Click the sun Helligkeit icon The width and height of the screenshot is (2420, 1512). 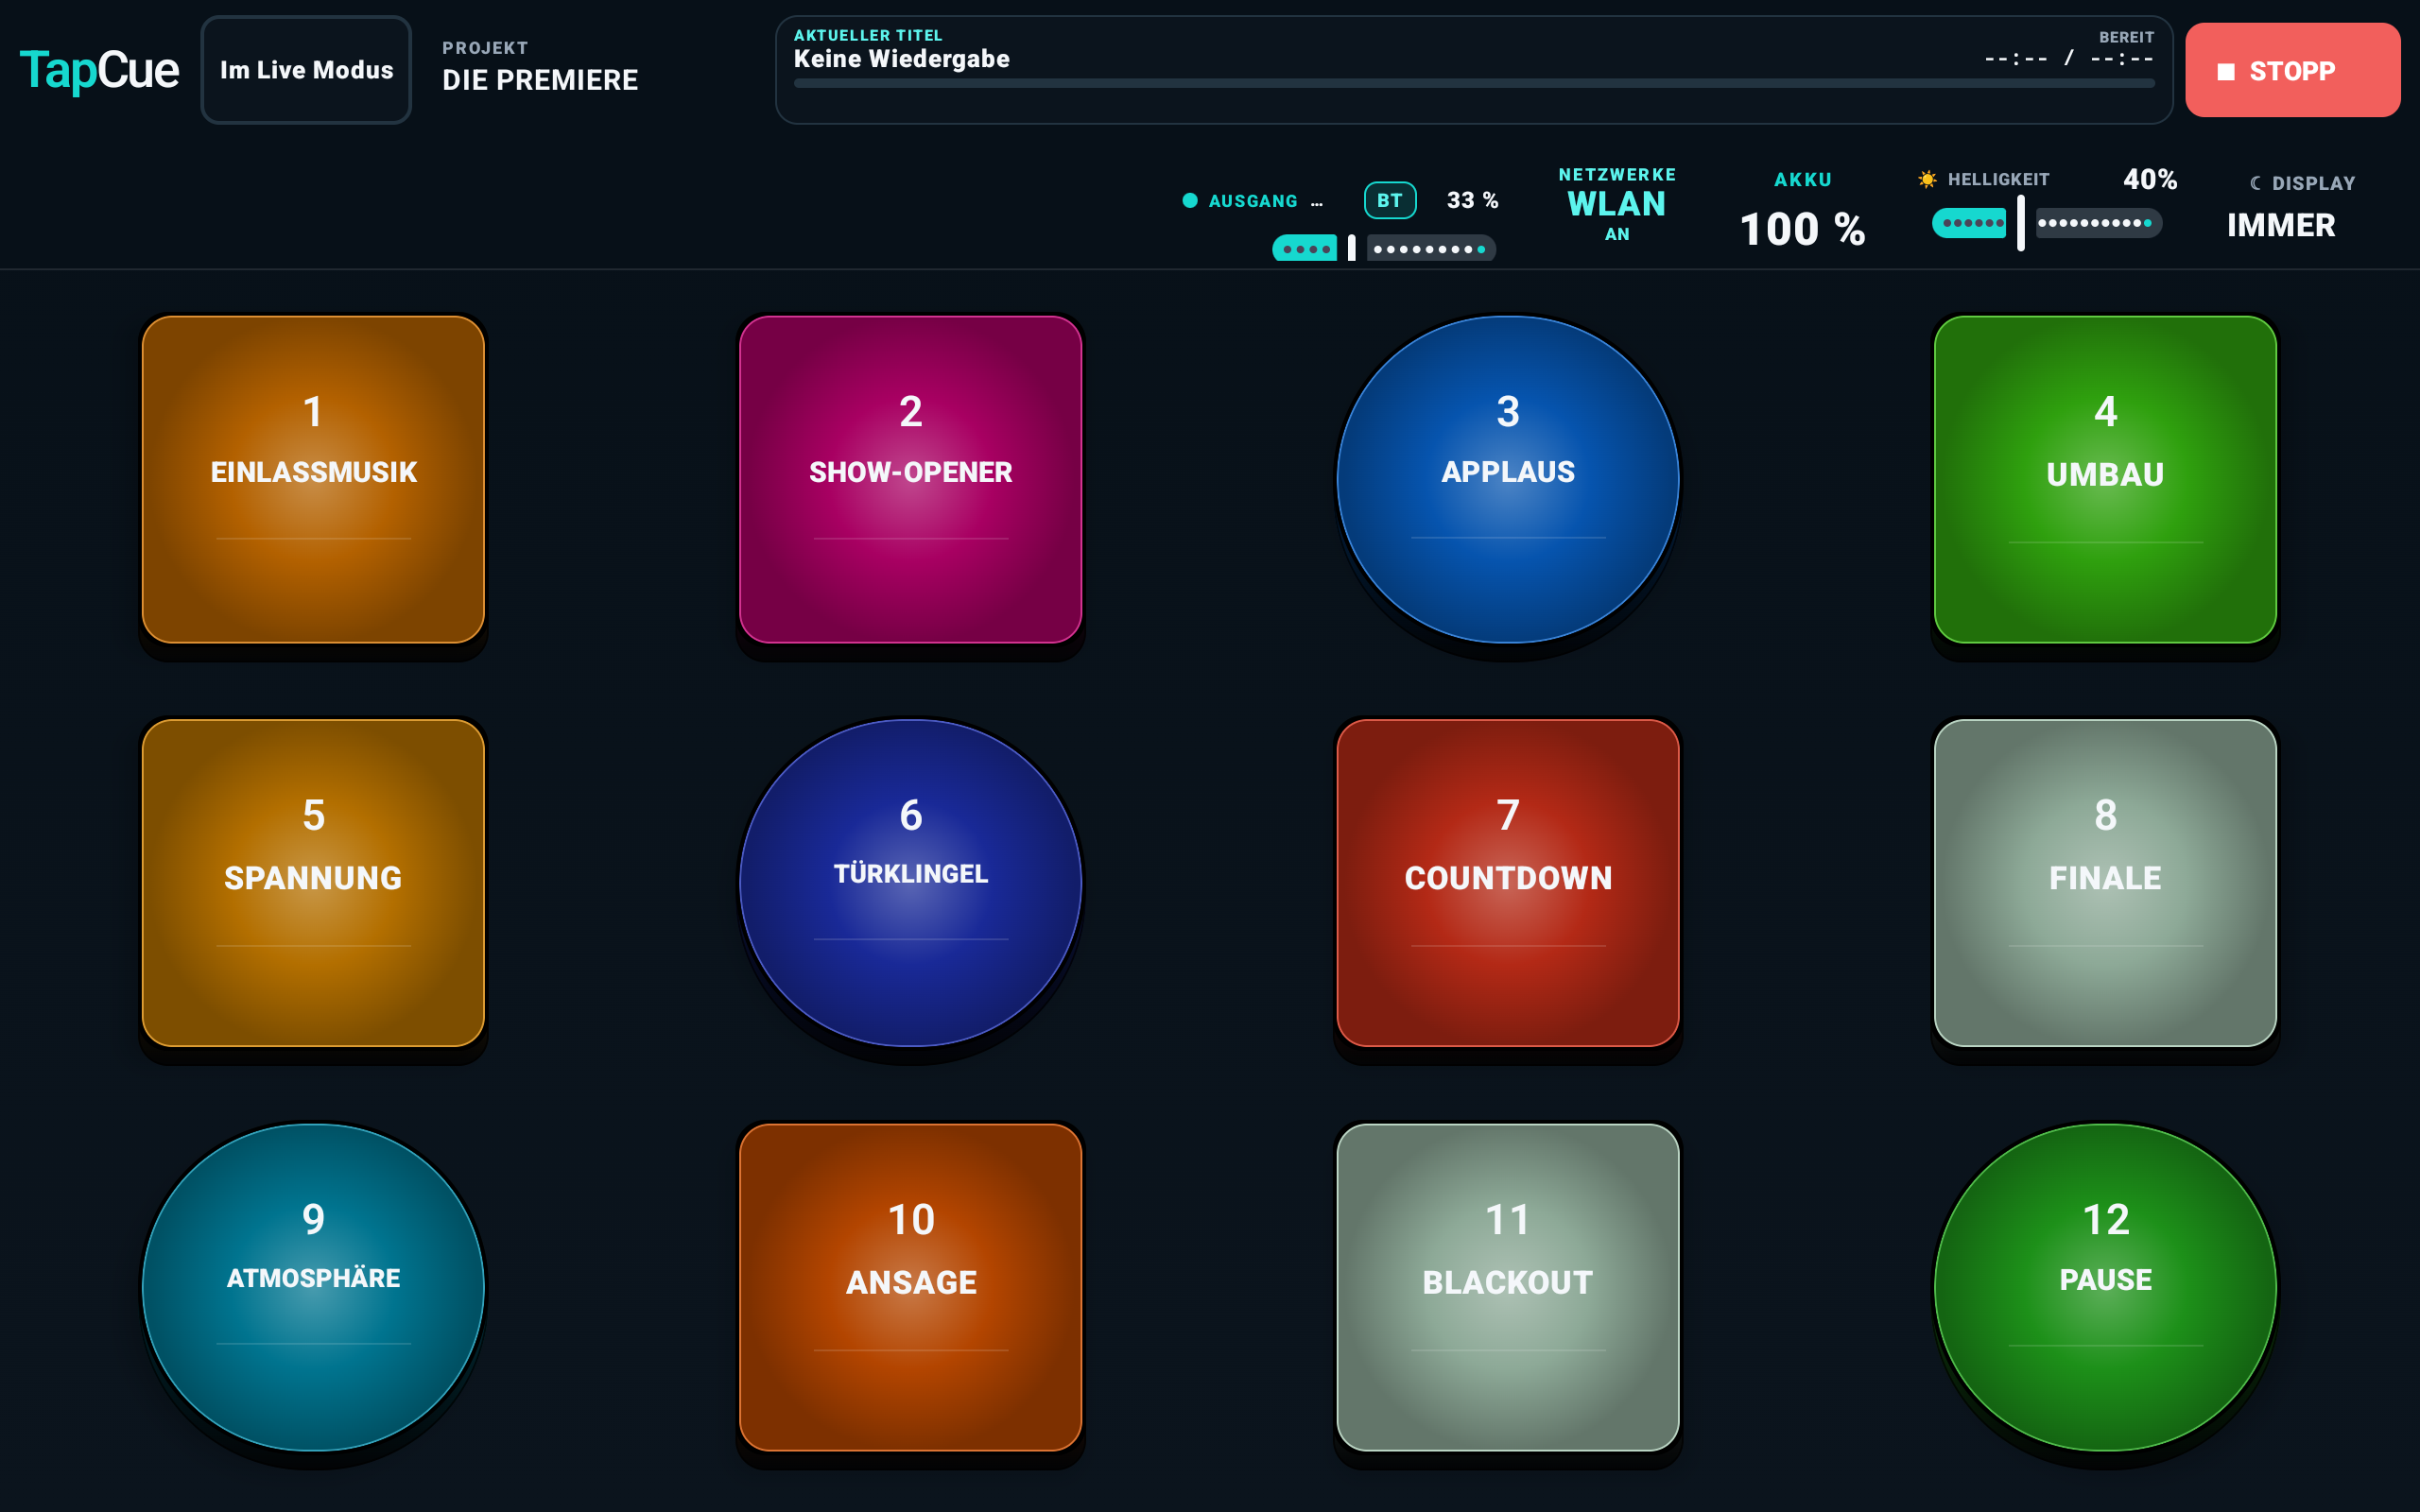[x=1927, y=179]
